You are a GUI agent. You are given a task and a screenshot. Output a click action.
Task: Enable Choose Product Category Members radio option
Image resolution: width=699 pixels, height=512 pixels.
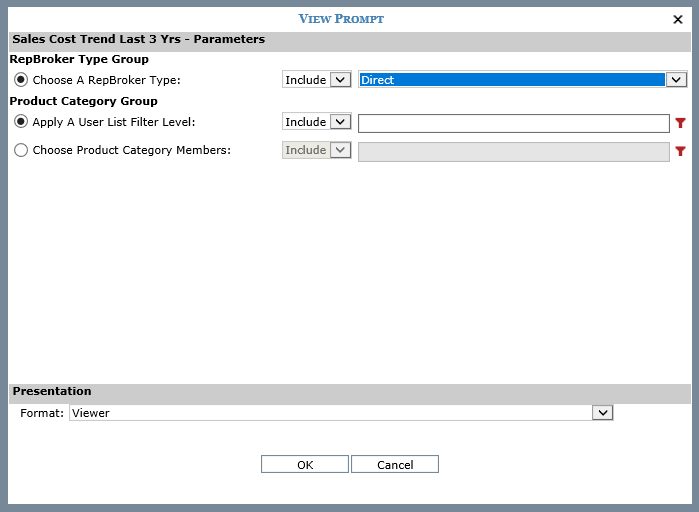pos(21,150)
